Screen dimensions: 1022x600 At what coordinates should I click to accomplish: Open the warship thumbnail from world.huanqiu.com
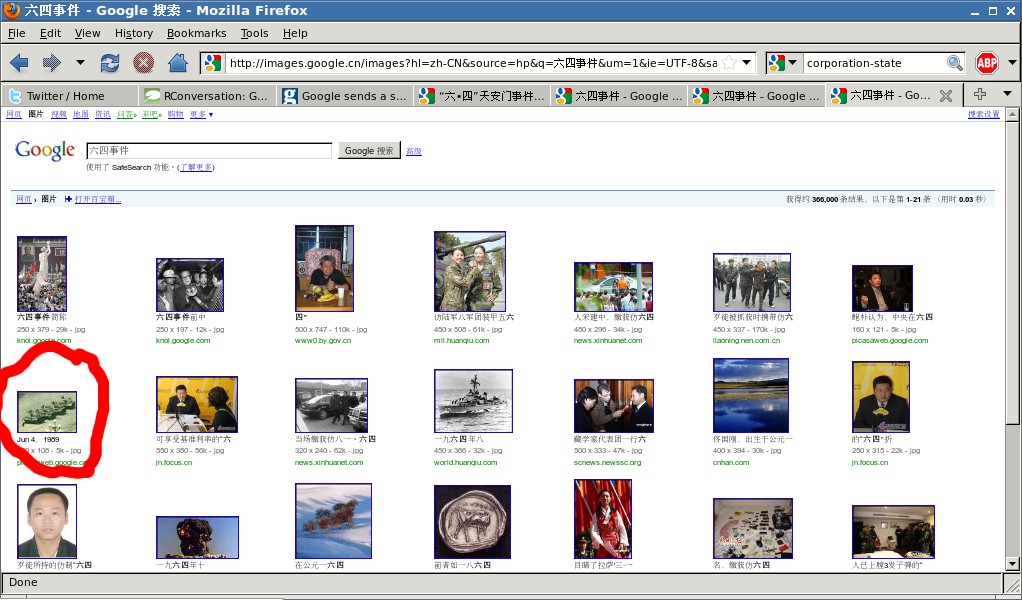(473, 401)
